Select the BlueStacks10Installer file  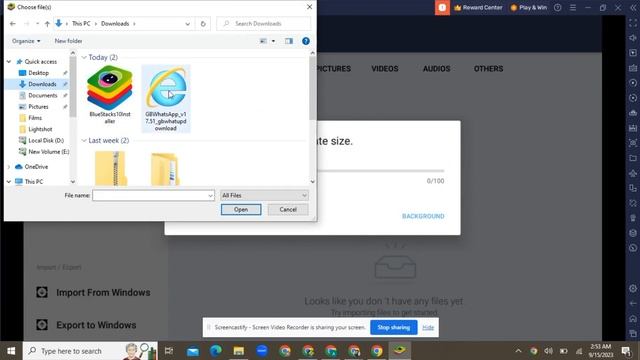point(110,95)
